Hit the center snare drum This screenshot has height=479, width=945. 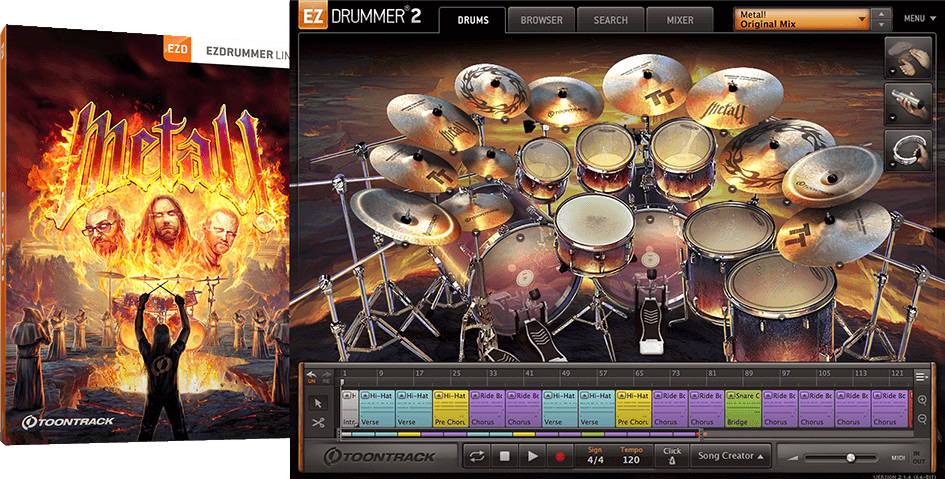[595, 234]
